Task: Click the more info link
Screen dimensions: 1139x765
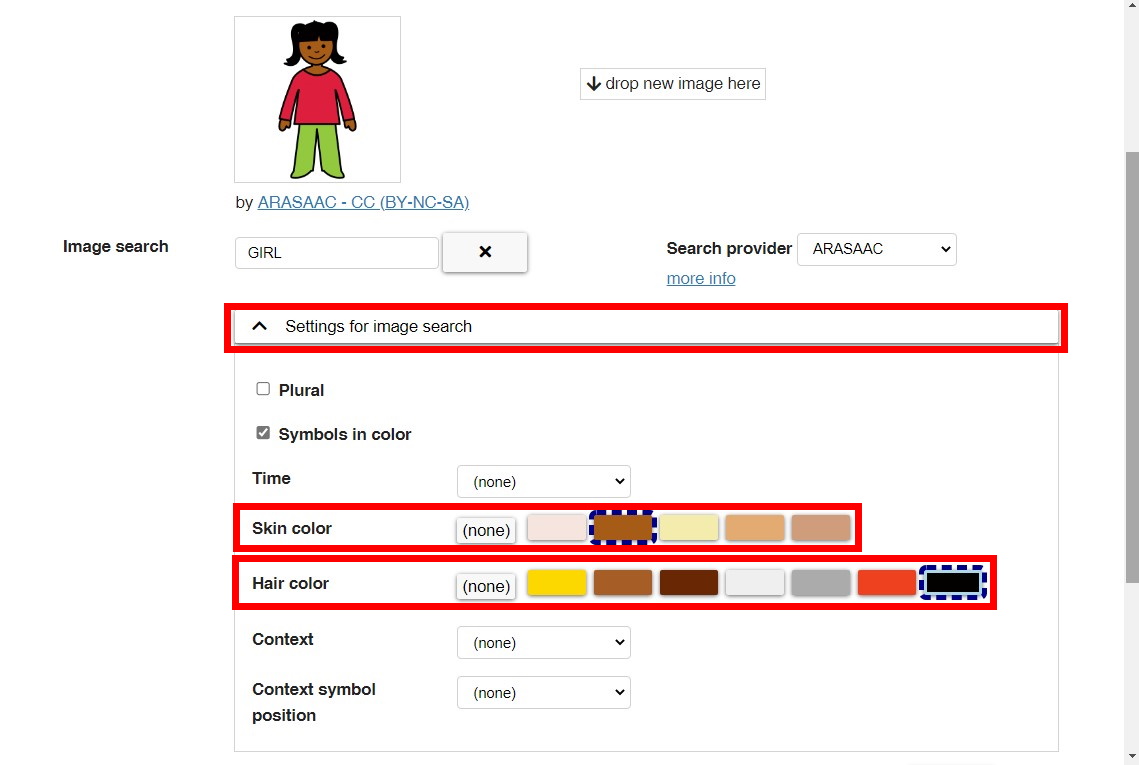Action: (701, 278)
